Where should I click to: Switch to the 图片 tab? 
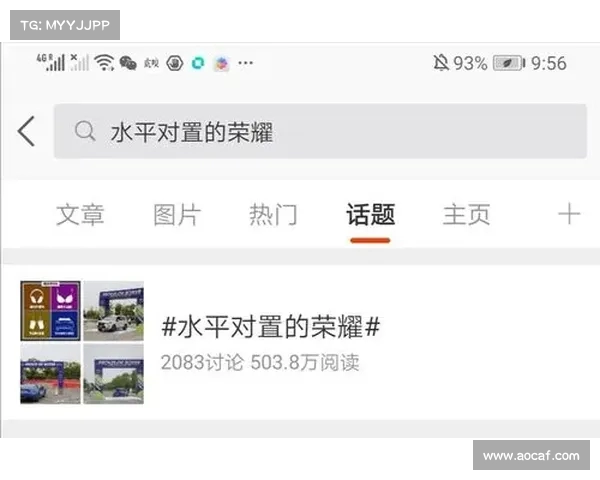tap(177, 214)
